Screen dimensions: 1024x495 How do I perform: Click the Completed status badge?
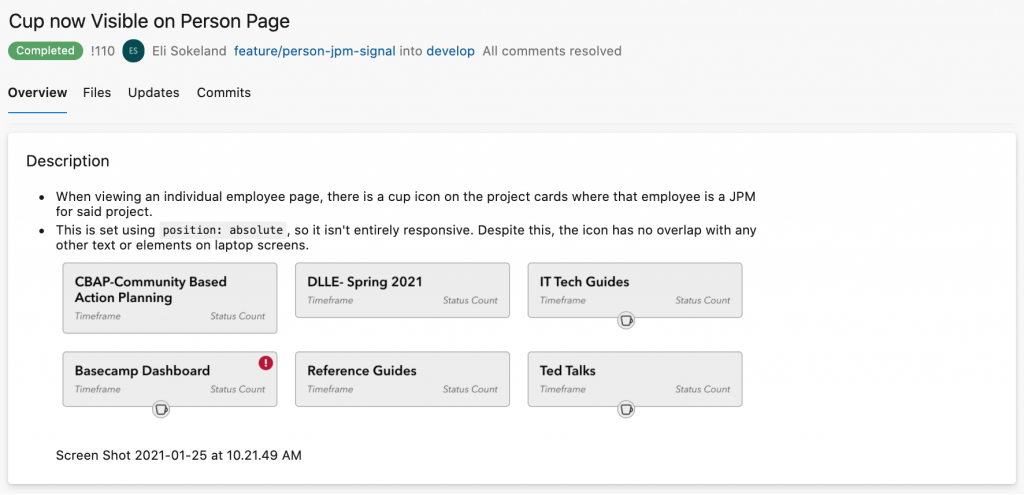45,51
